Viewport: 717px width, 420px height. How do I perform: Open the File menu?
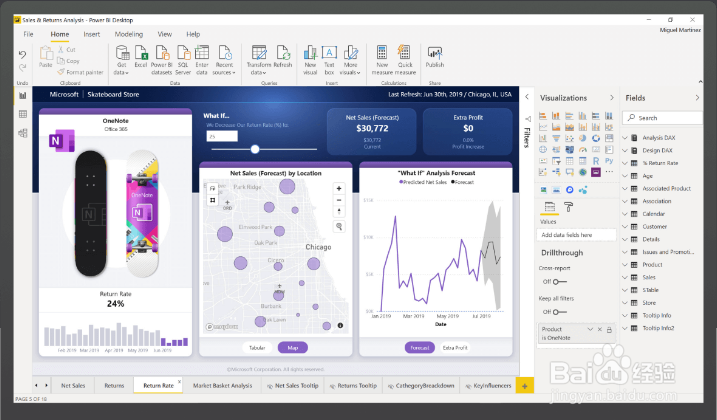click(x=28, y=34)
